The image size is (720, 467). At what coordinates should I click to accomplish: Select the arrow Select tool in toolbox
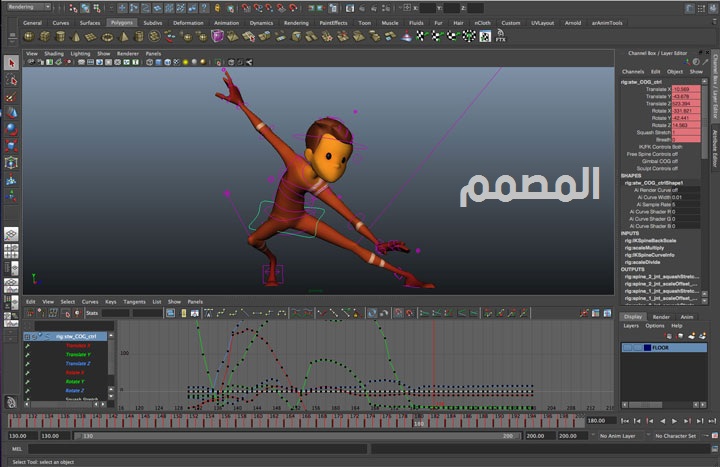[11, 63]
